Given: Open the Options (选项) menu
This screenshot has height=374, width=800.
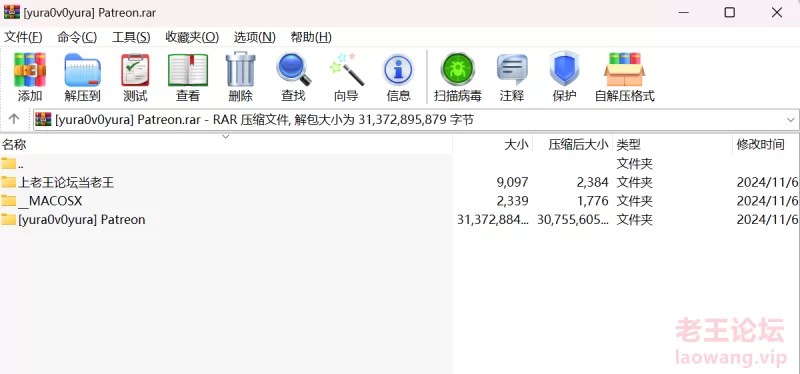Looking at the screenshot, I should (x=255, y=37).
